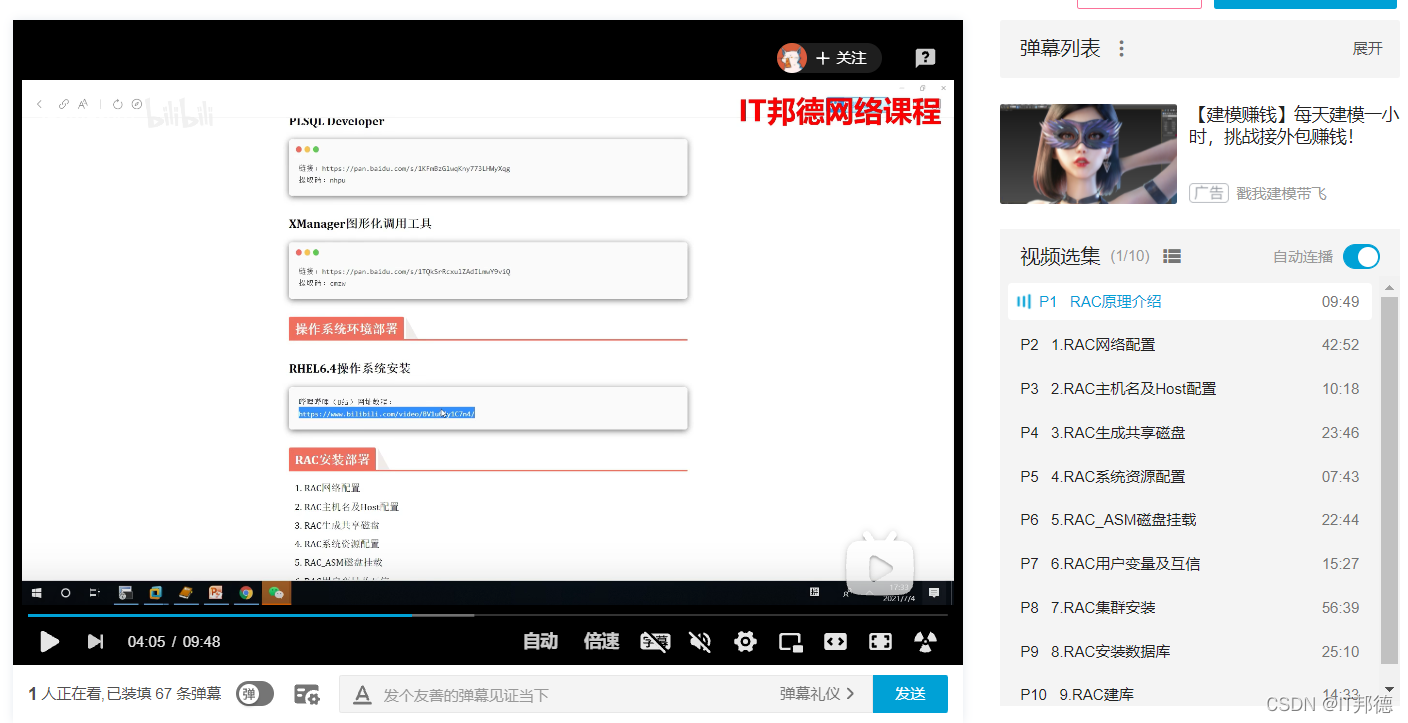Turn off the 自动连播 autoplay switch

point(1361,257)
